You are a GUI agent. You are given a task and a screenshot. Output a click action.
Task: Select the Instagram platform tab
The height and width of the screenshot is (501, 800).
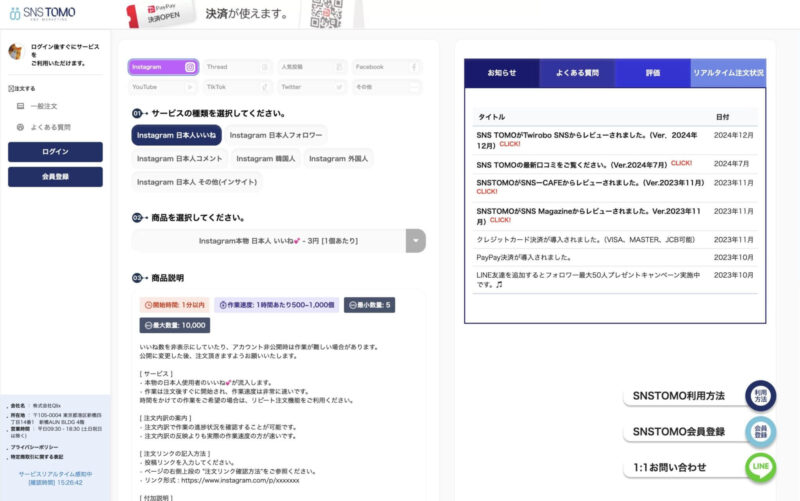pos(163,67)
